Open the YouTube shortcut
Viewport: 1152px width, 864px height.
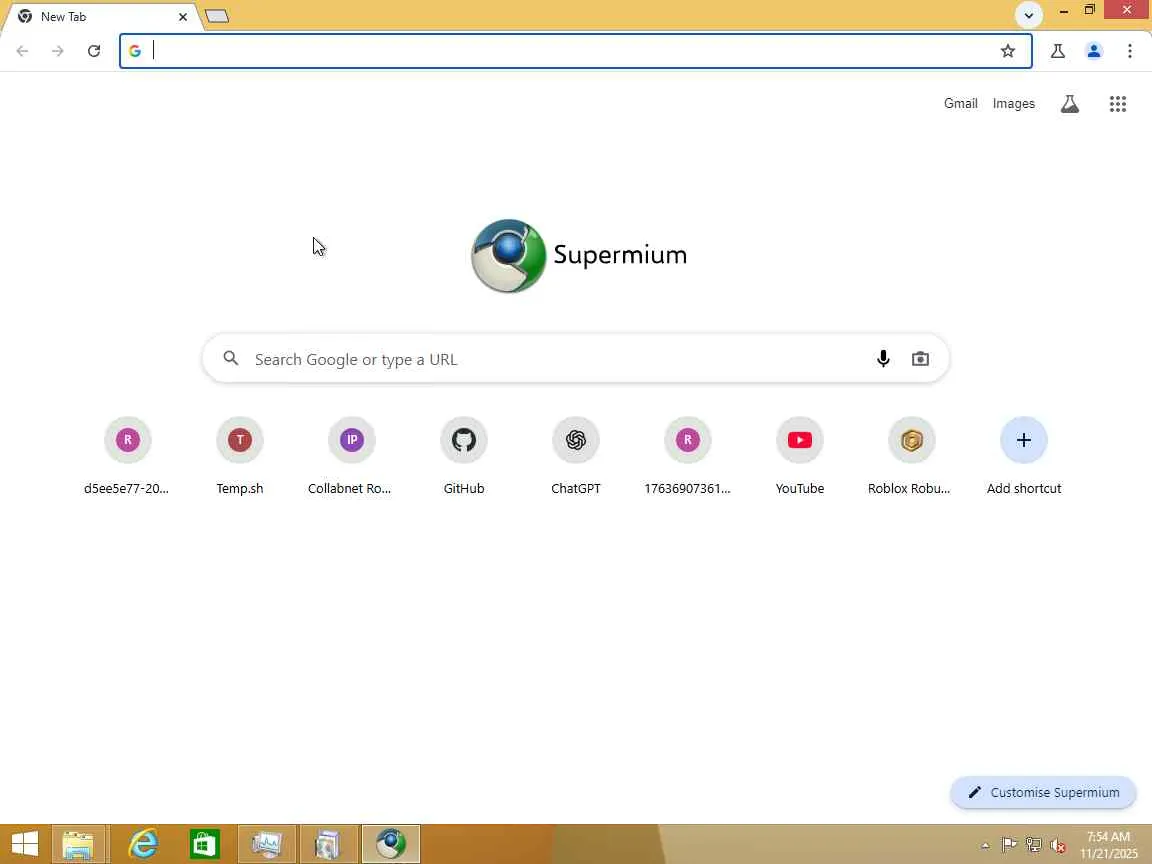[x=799, y=456]
